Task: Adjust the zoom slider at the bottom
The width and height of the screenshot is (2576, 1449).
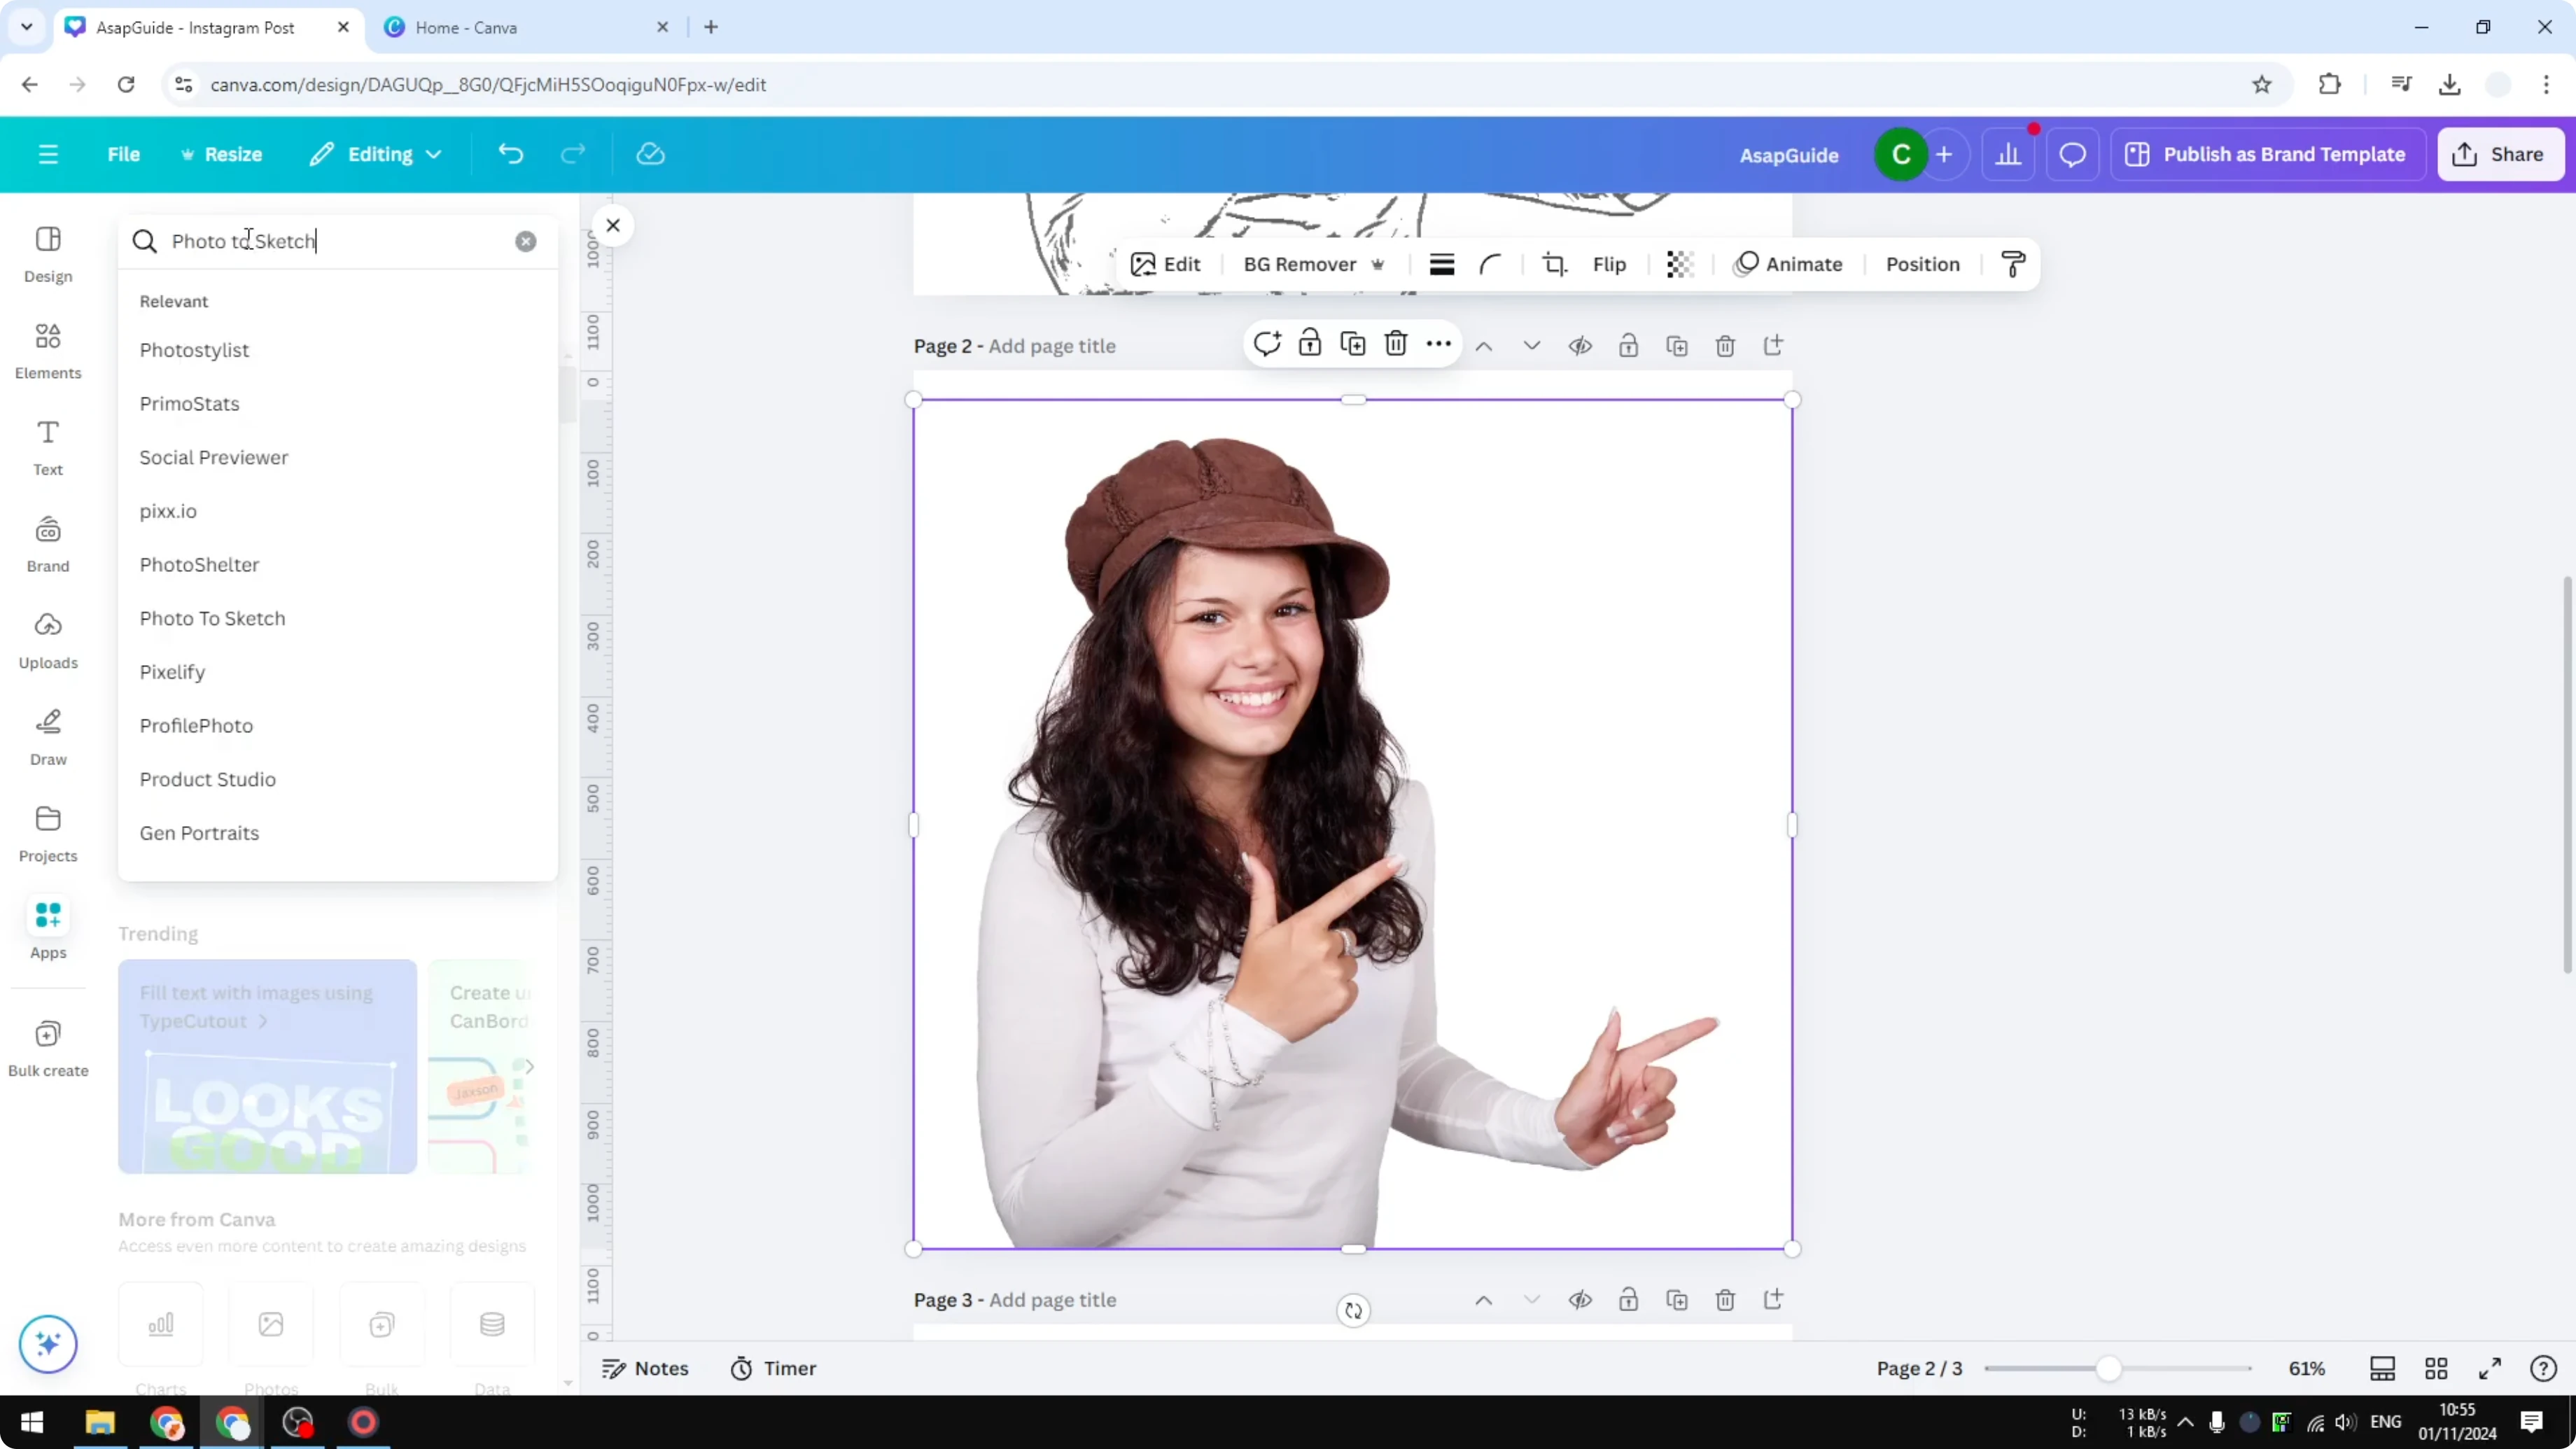Action: tap(2110, 1368)
